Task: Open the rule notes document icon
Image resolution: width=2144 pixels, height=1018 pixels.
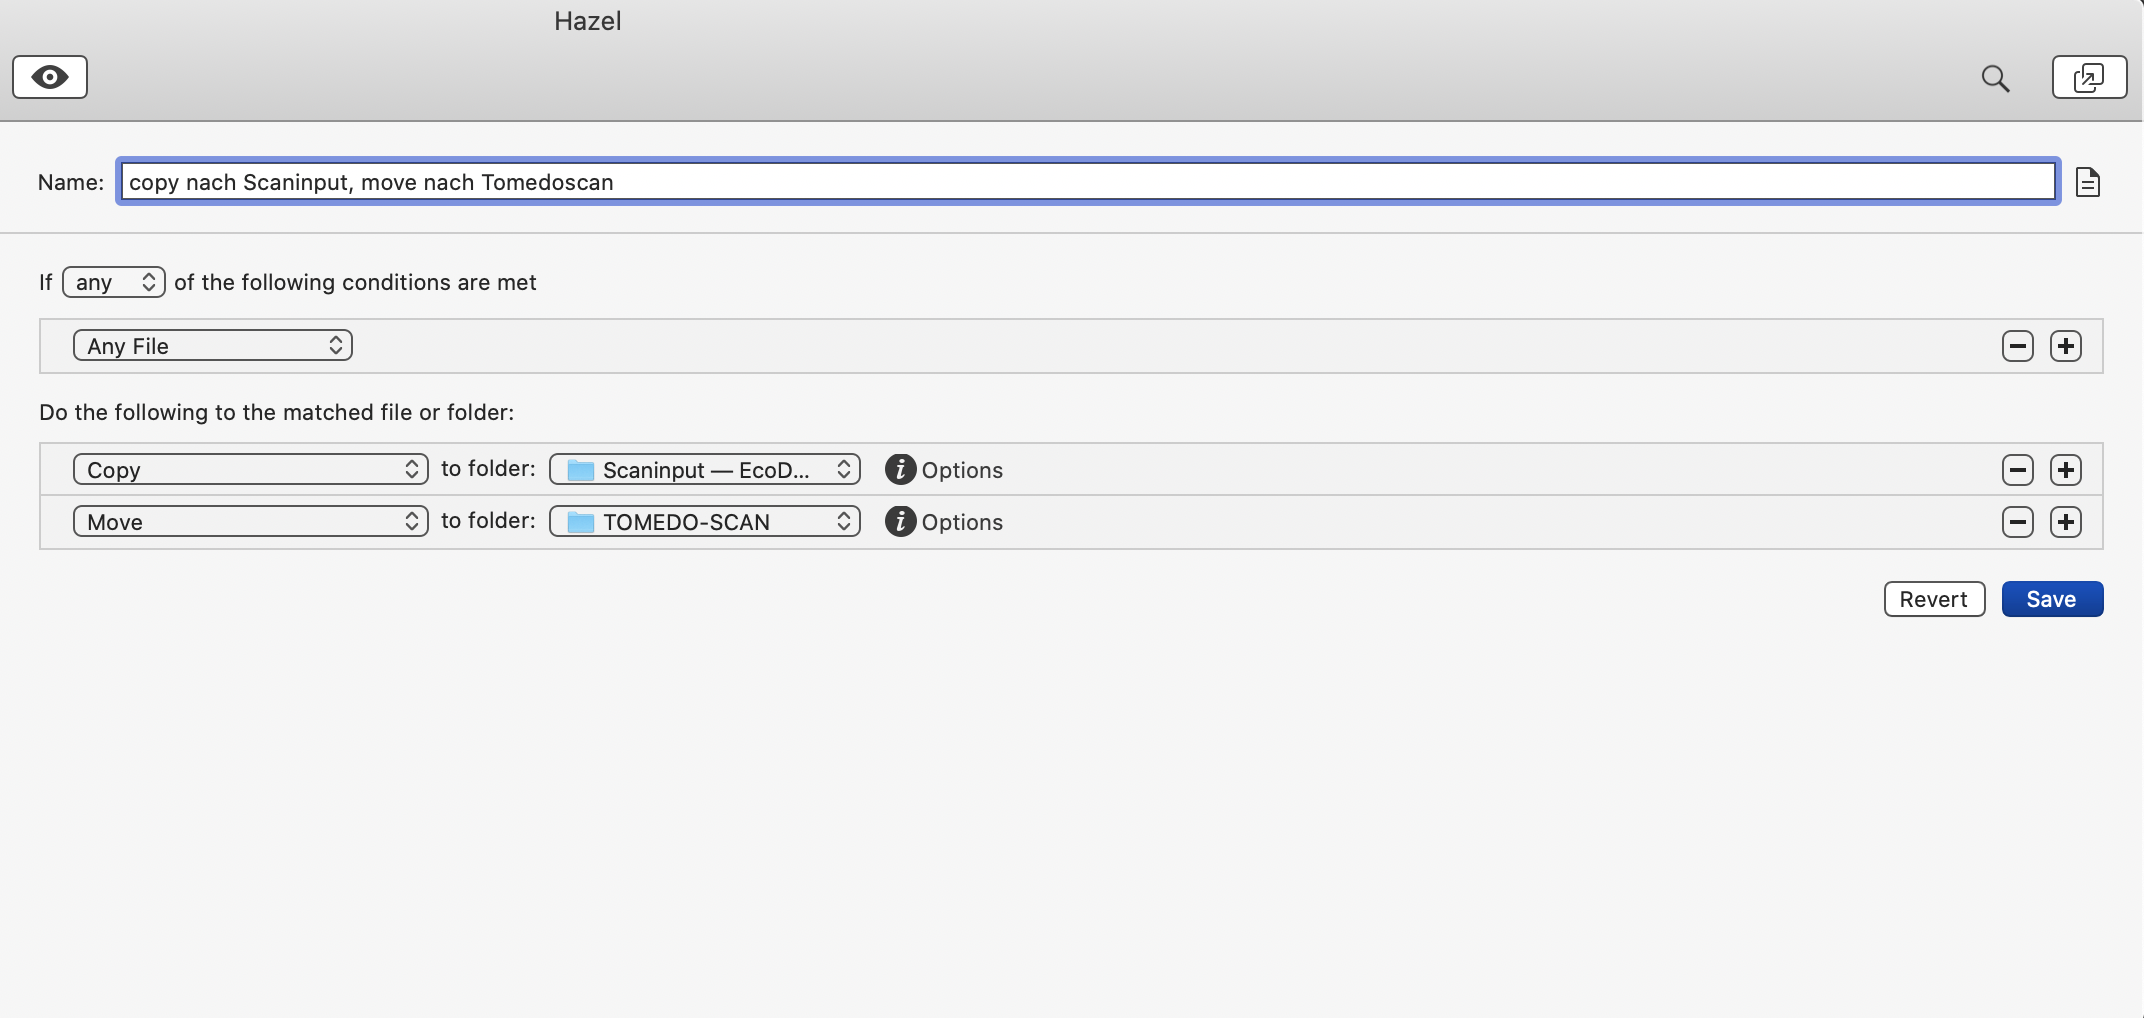Action: [x=2088, y=182]
